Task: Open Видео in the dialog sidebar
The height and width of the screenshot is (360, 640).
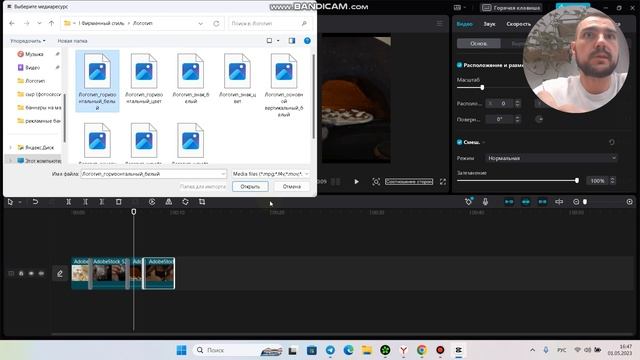Action: (33, 67)
